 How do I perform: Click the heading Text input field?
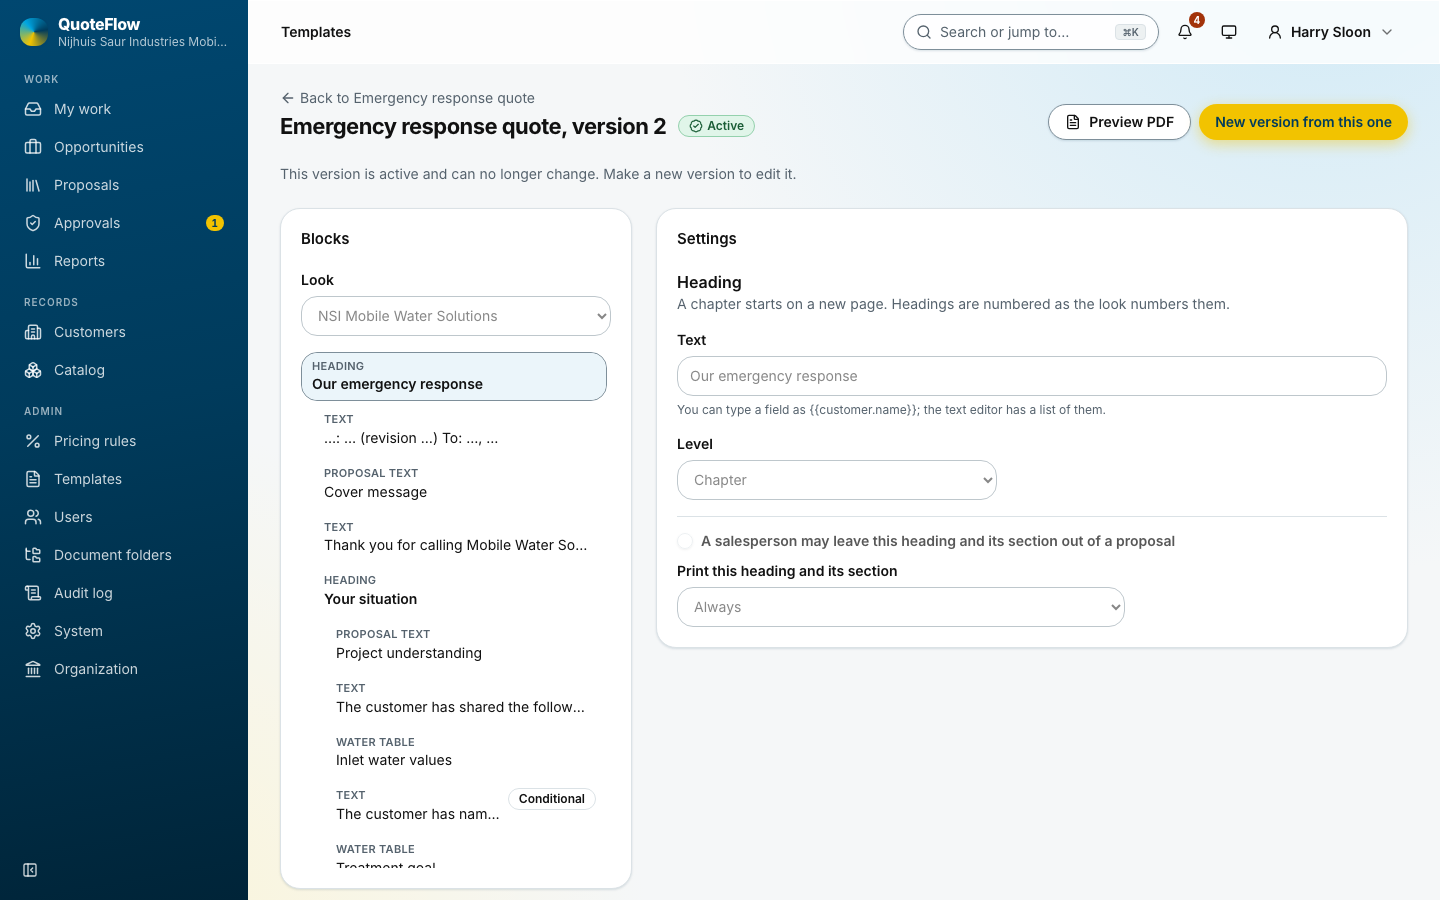point(1032,376)
